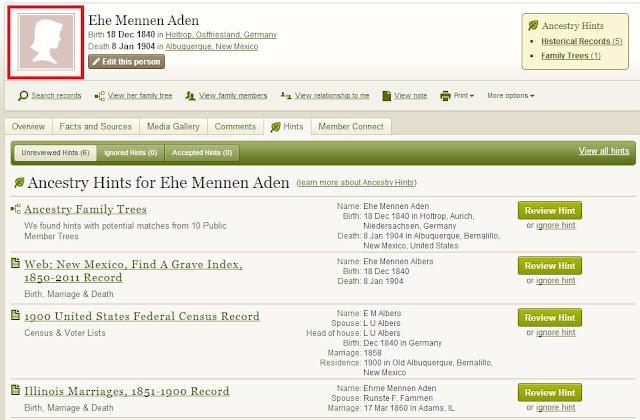Ignore hint for Illinois Marriages record
This screenshot has height=420, width=640.
tap(556, 407)
